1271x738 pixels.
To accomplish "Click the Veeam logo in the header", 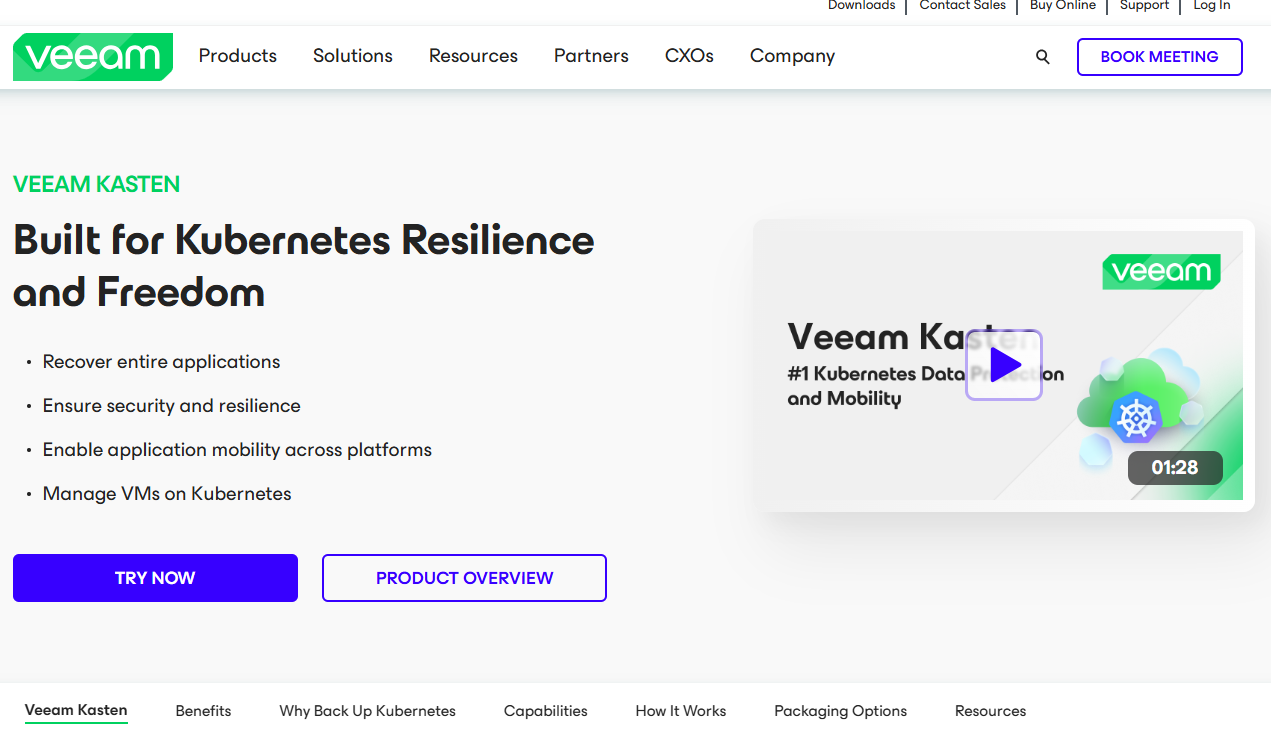I will [x=92, y=56].
